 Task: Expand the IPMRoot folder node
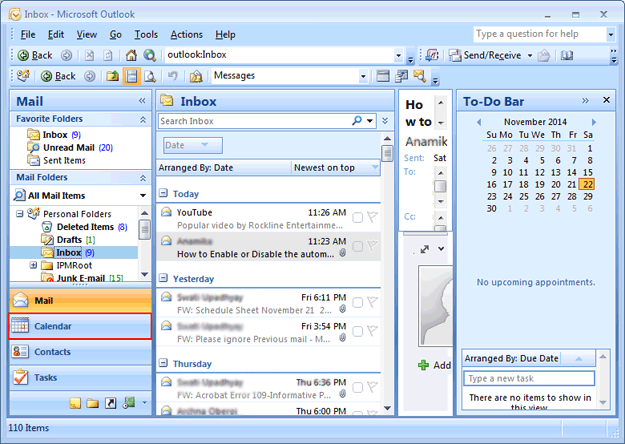point(33,265)
